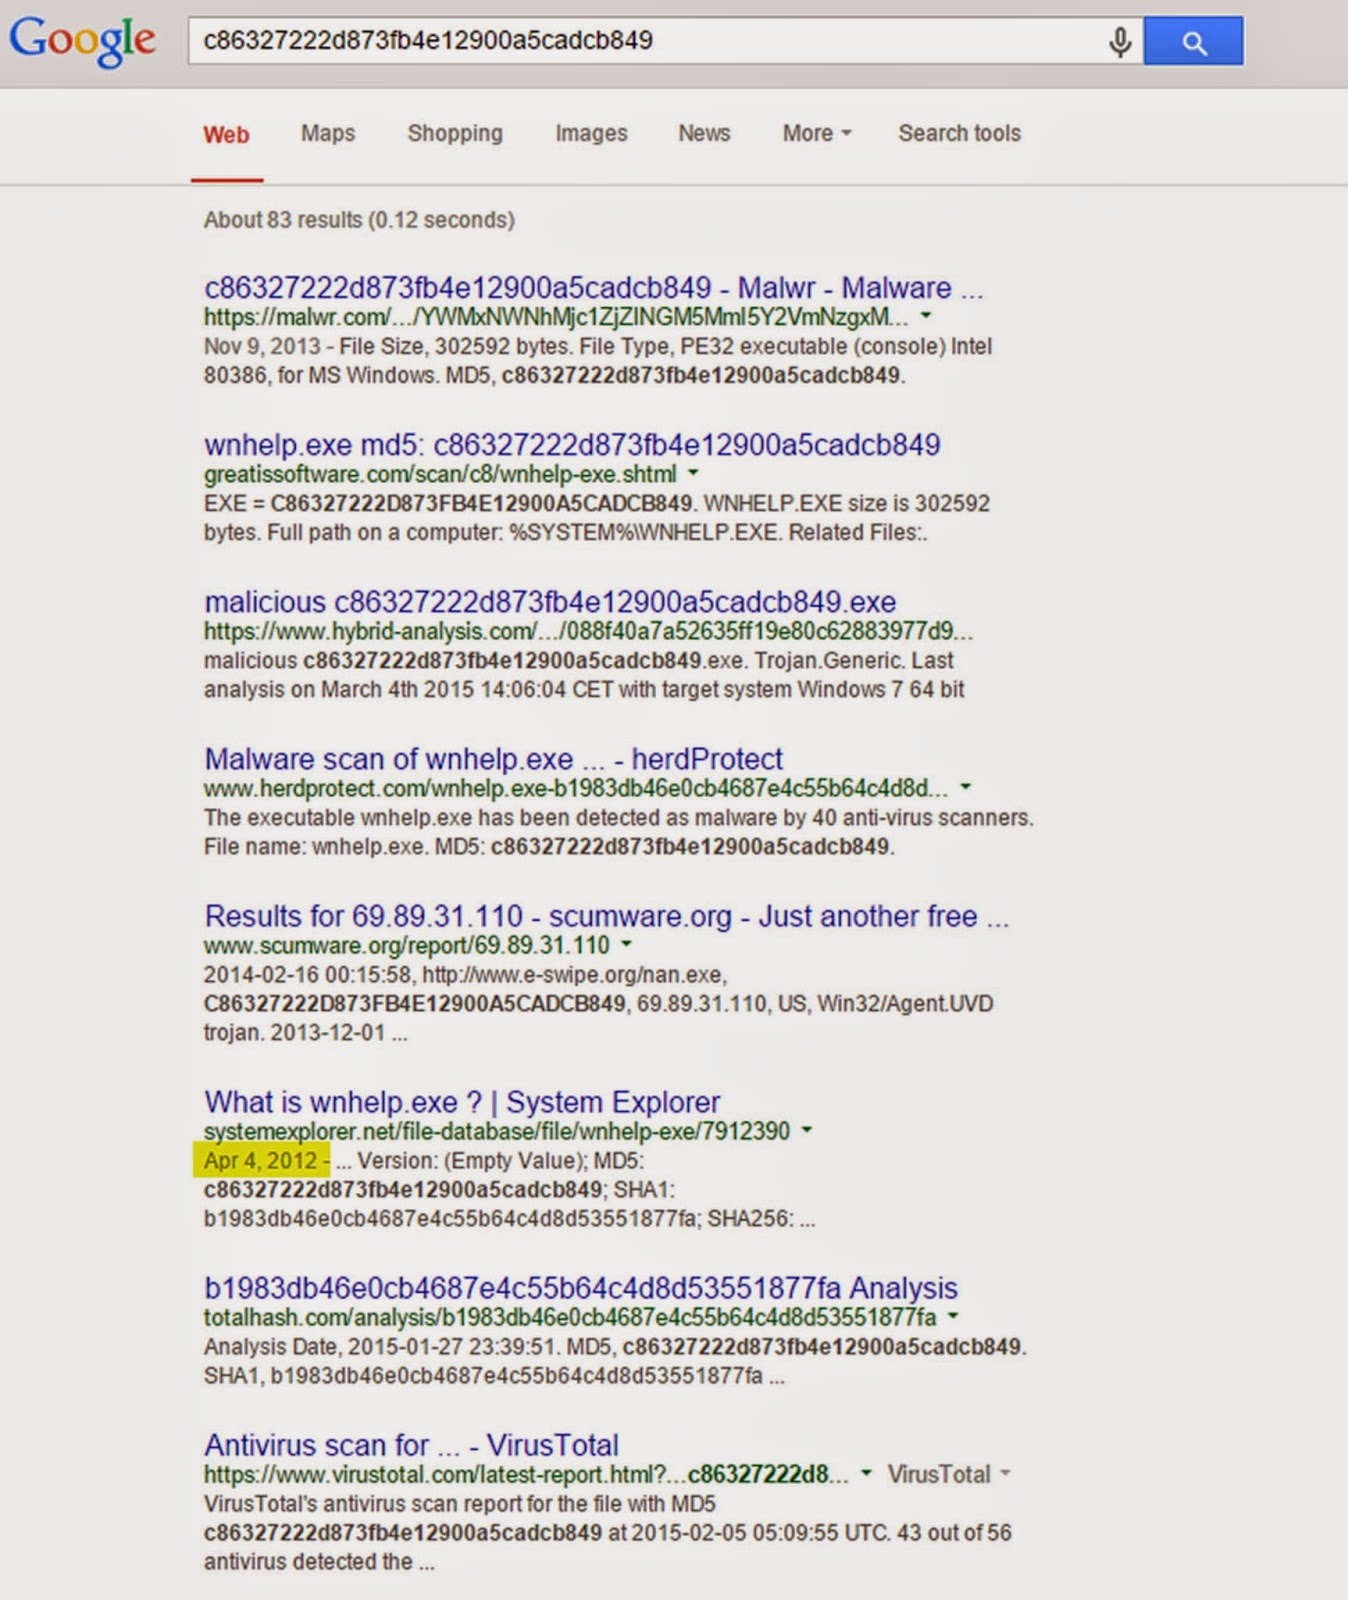
Task: Open the hybrid-analysis malicious exe result
Action: point(550,602)
